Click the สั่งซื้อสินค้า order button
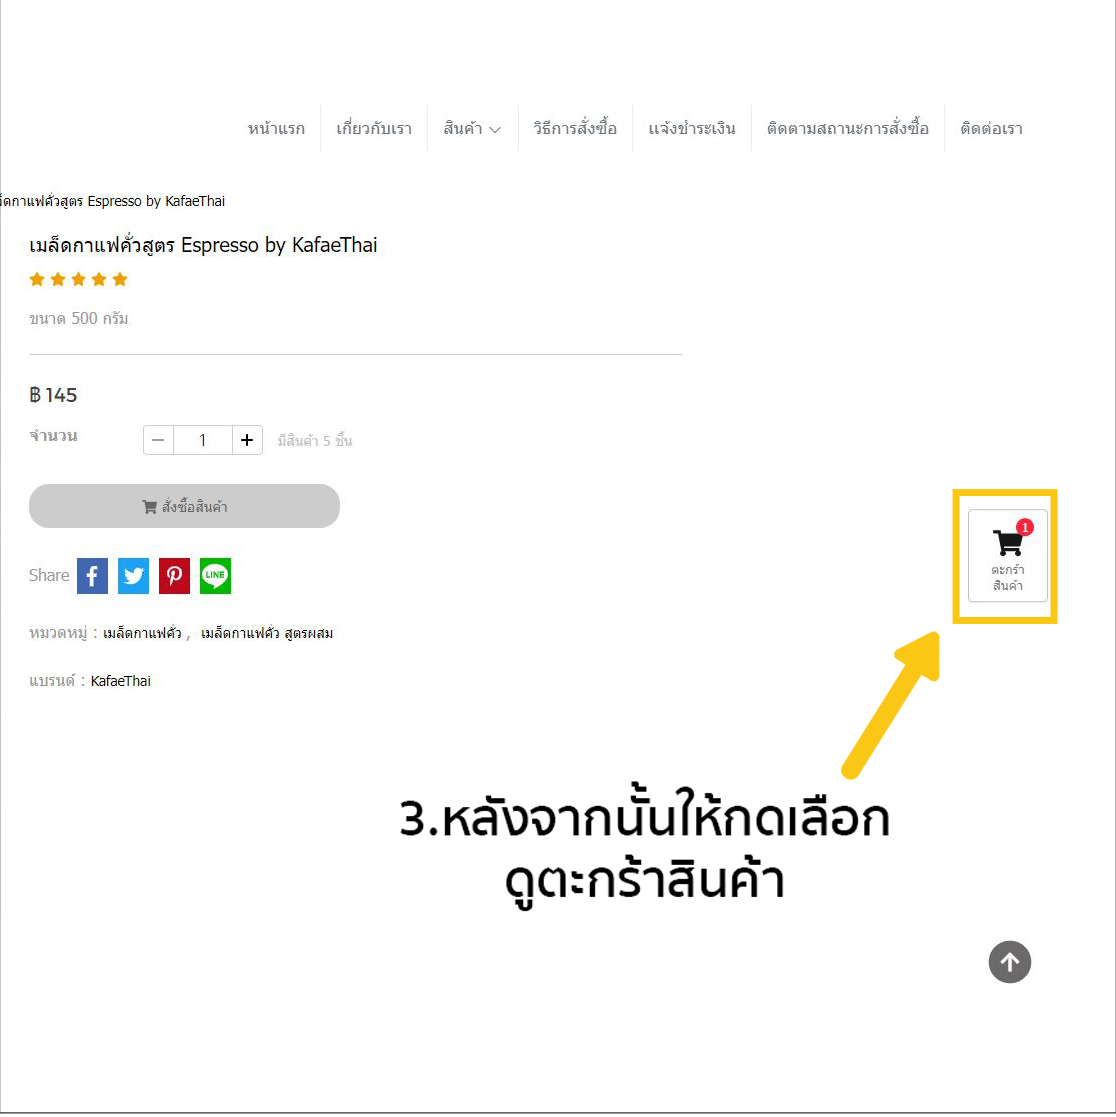The height and width of the screenshot is (1117, 1116). 184,506
